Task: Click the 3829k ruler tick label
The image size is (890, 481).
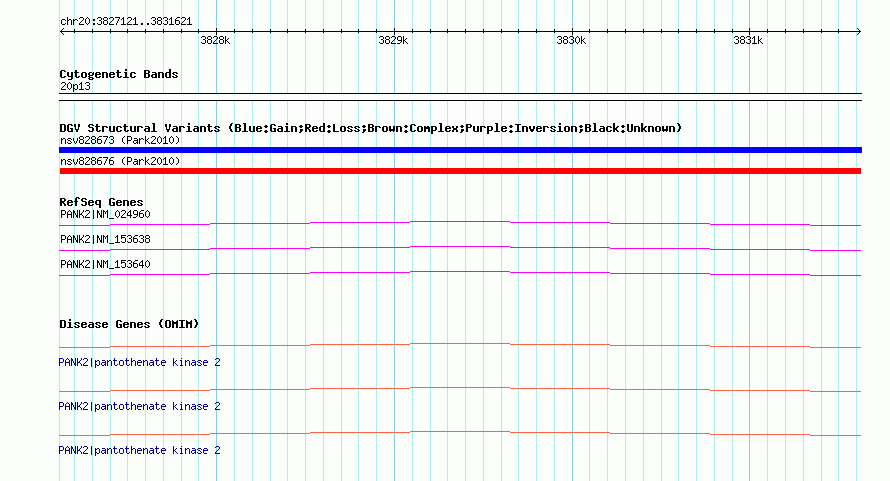Action: point(393,40)
